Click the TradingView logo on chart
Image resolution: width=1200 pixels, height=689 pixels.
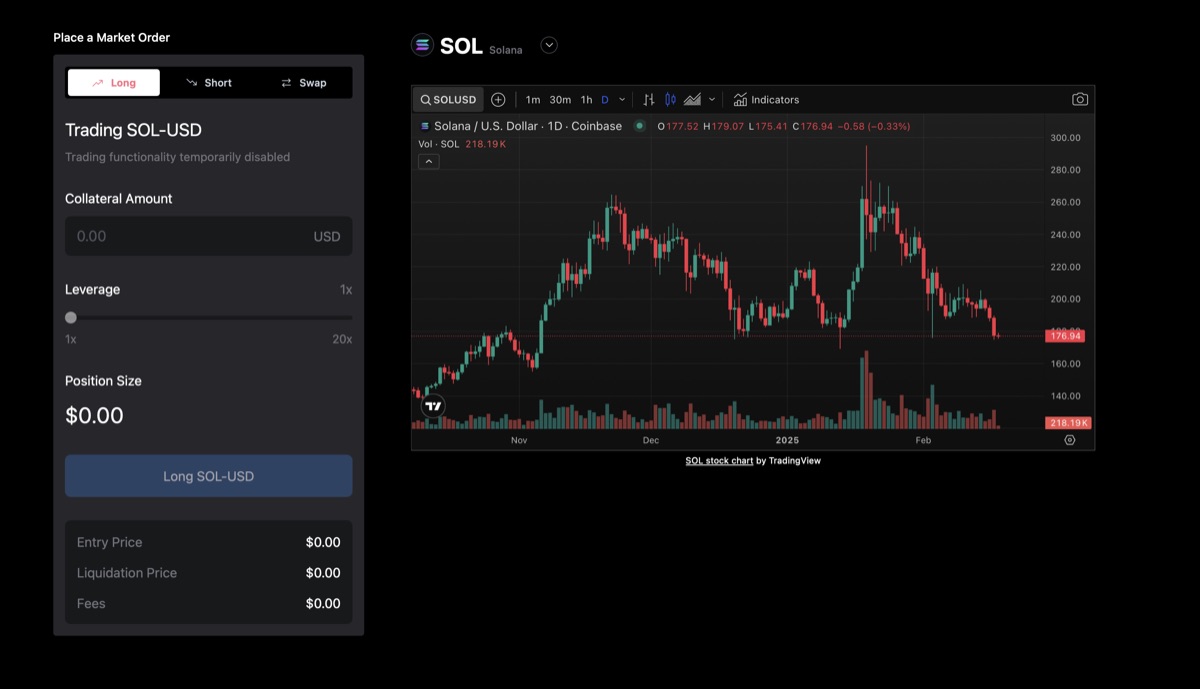[433, 406]
